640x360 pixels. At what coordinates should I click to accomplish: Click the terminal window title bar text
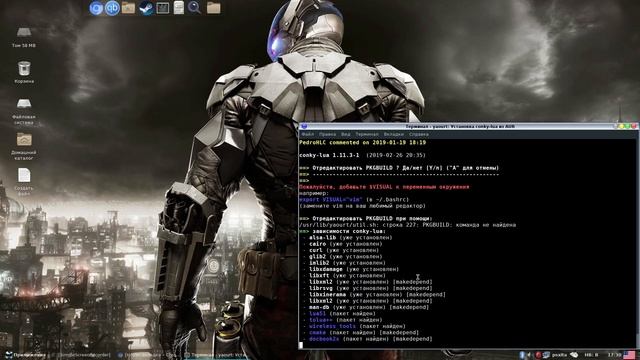pyautogui.click(x=460, y=127)
